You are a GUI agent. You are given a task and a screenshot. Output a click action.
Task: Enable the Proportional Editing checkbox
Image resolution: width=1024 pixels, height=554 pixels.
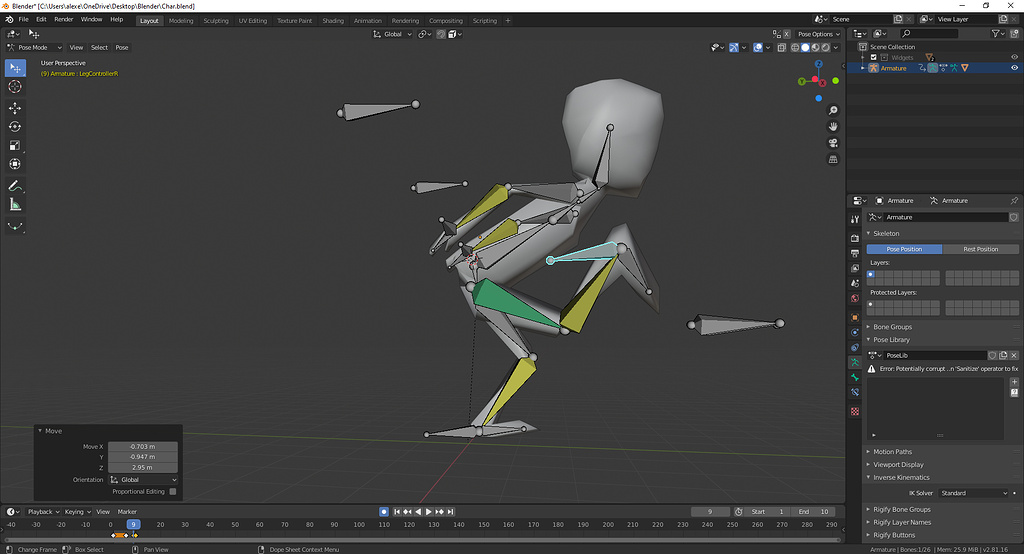click(173, 491)
